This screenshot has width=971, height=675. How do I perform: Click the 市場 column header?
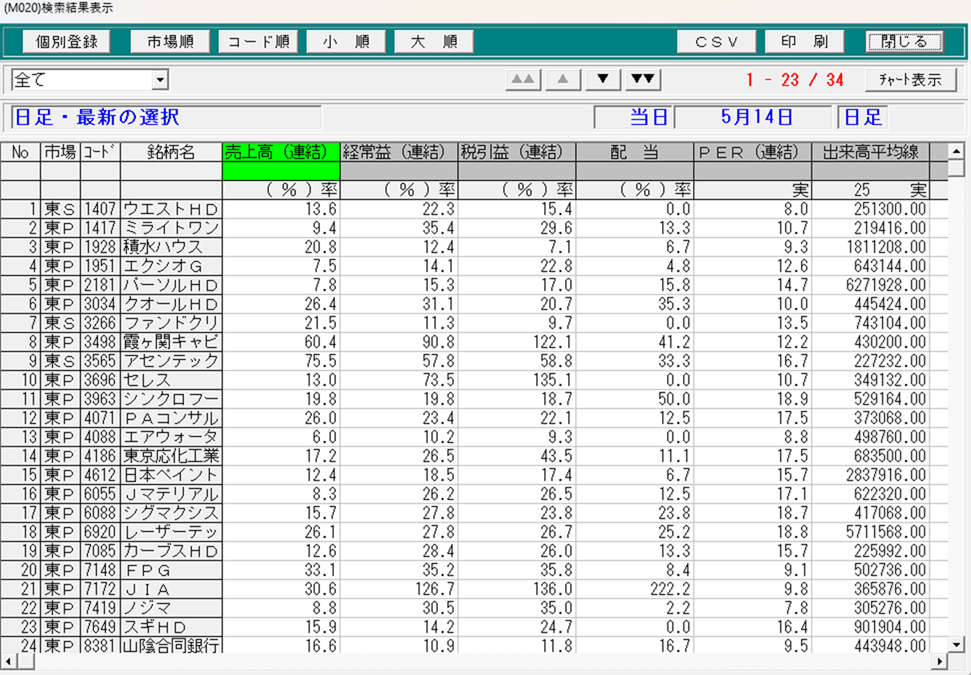61,152
